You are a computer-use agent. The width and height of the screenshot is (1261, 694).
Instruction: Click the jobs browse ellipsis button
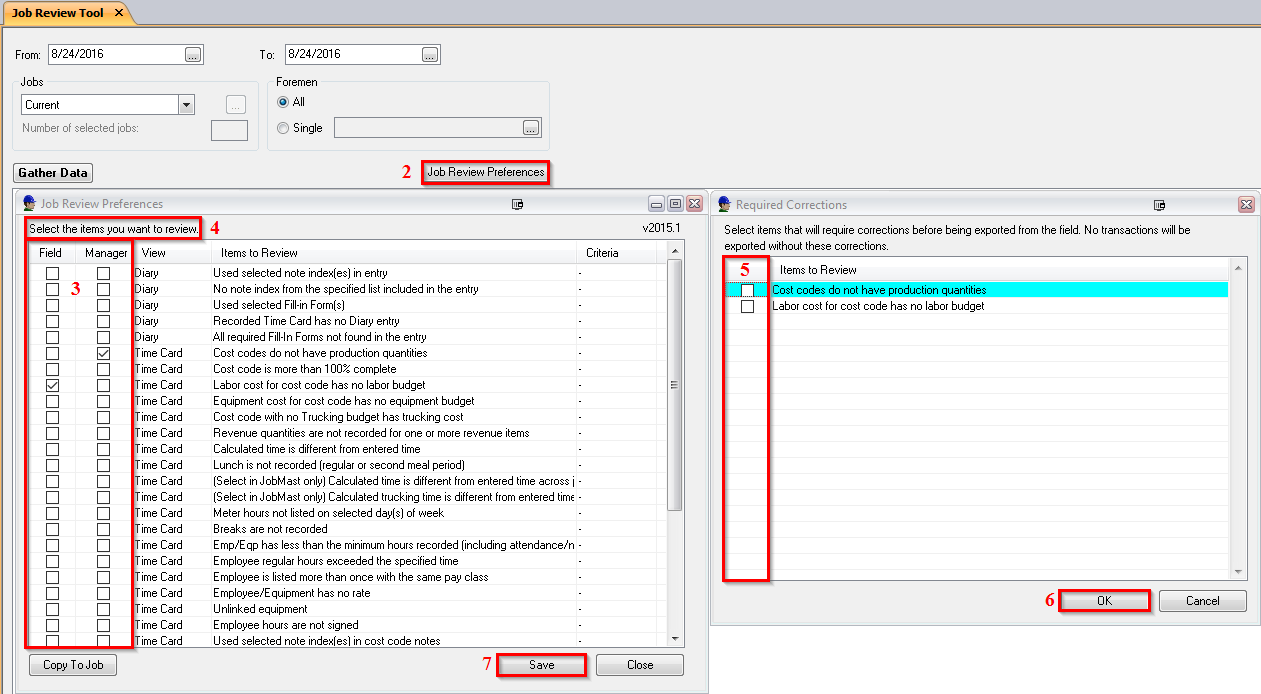tap(236, 104)
